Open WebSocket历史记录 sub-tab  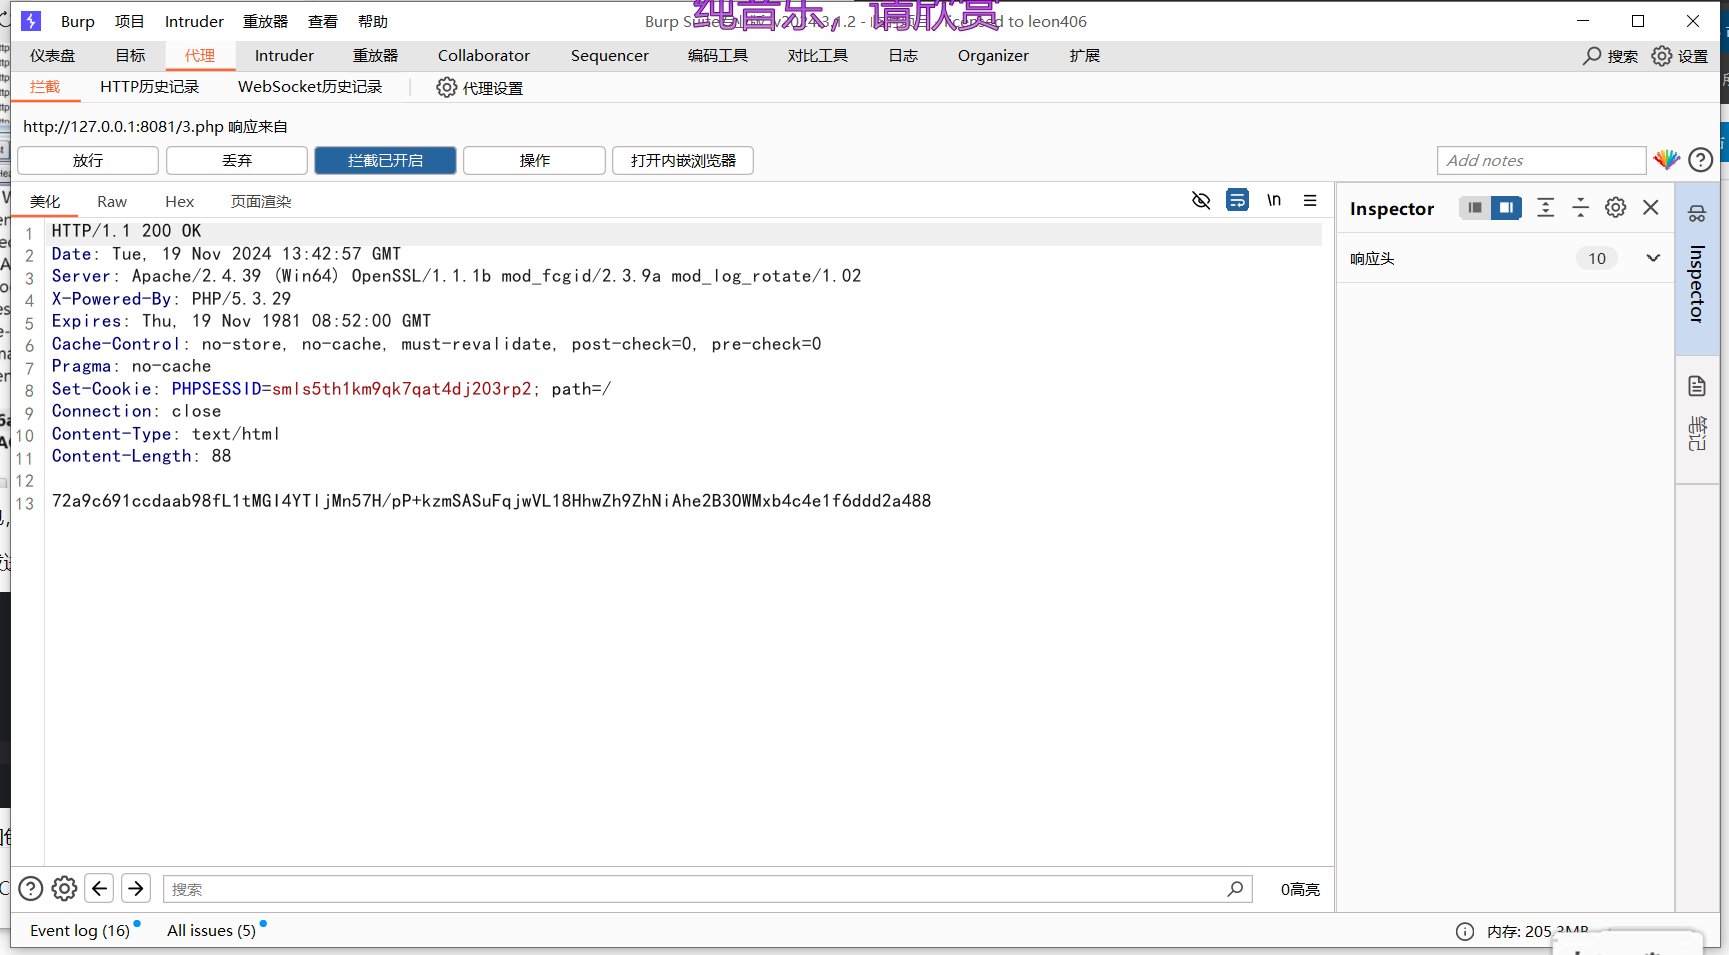click(x=310, y=87)
